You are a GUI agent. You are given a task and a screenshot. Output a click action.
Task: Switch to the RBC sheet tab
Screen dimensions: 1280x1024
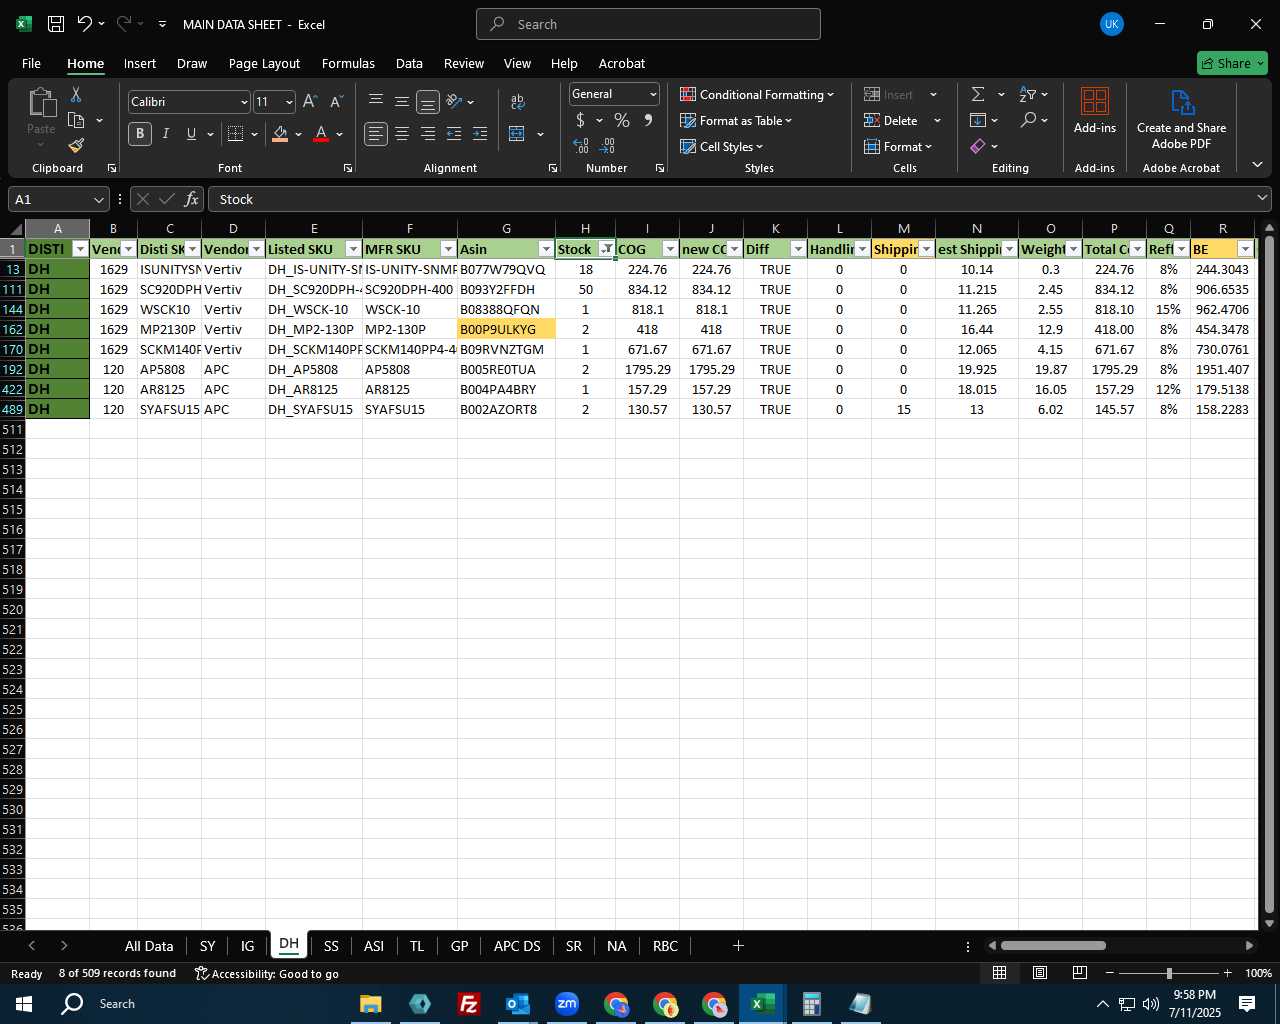tap(665, 945)
